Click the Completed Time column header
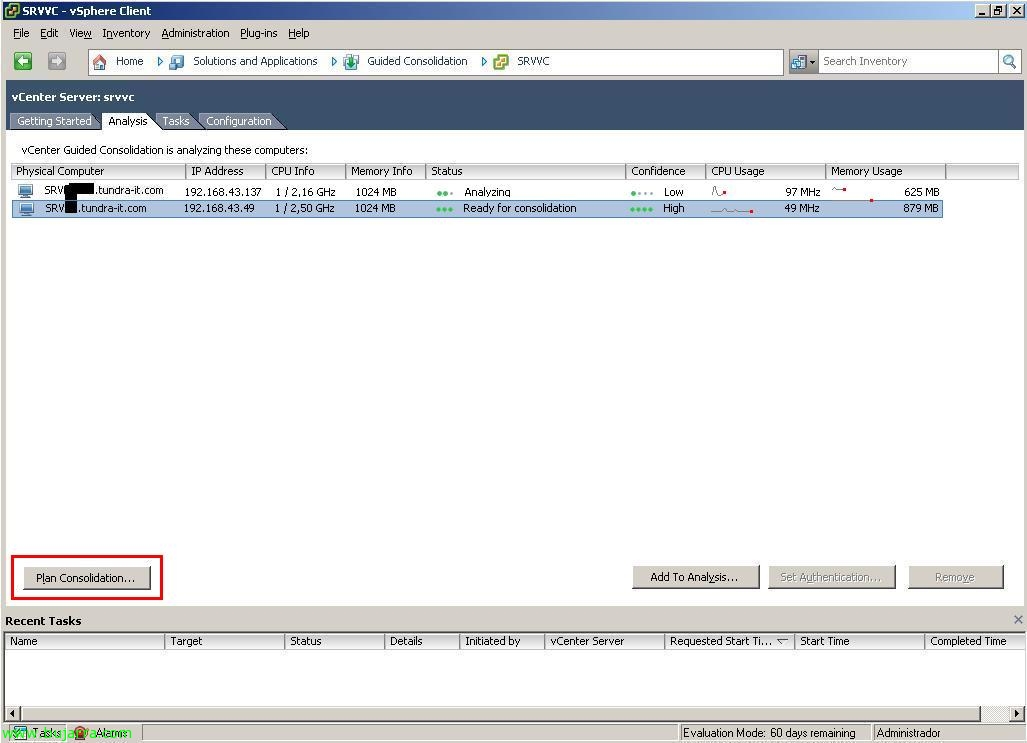The image size is (1027, 743). [975, 641]
